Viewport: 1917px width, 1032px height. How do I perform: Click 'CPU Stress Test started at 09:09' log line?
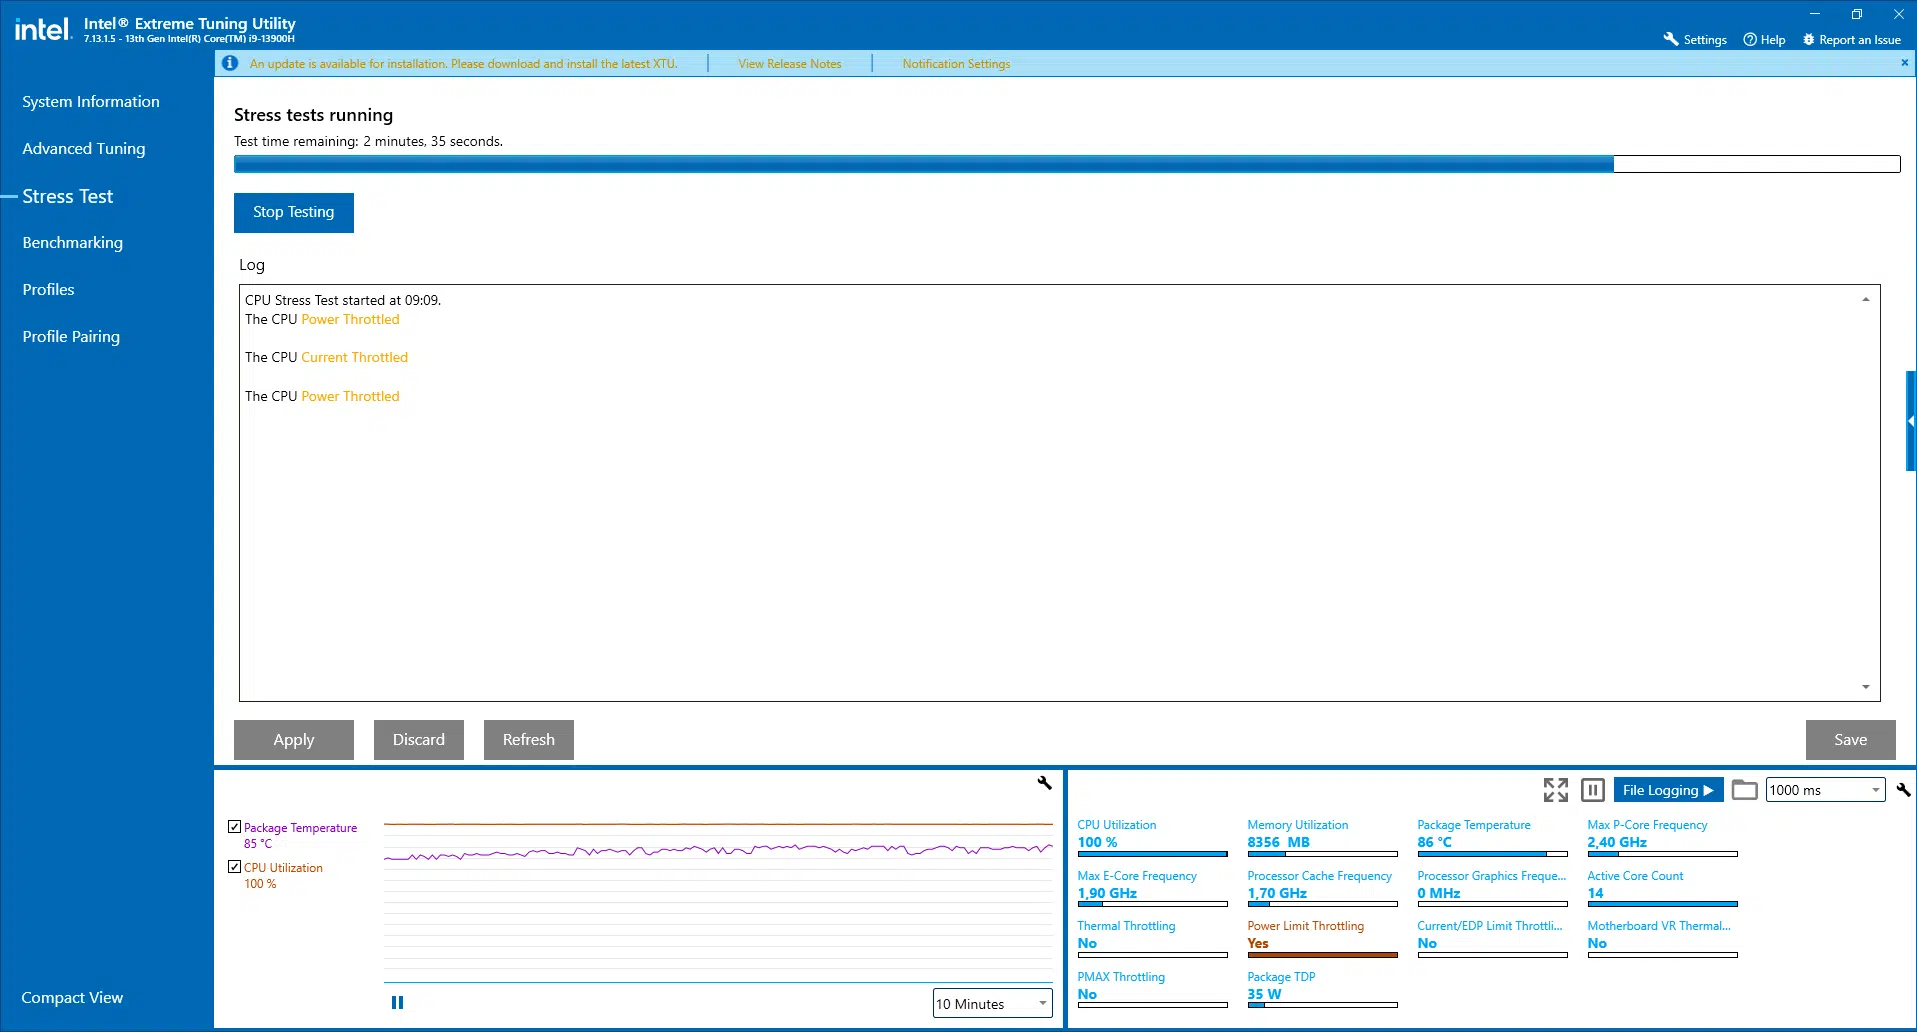click(x=343, y=300)
